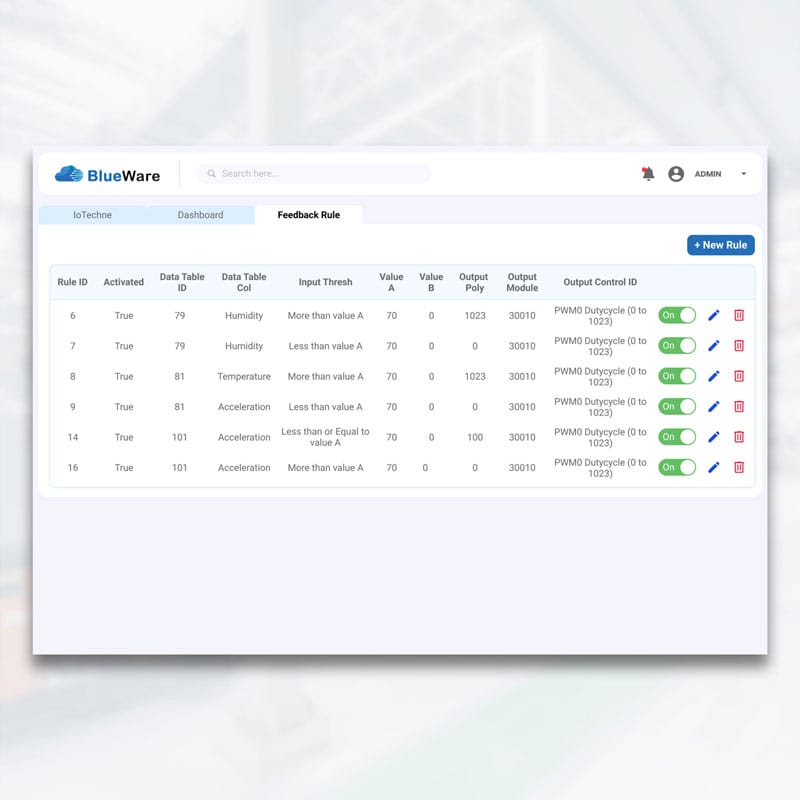Edit rule 14 with pencil icon
The height and width of the screenshot is (800, 800).
click(x=714, y=437)
